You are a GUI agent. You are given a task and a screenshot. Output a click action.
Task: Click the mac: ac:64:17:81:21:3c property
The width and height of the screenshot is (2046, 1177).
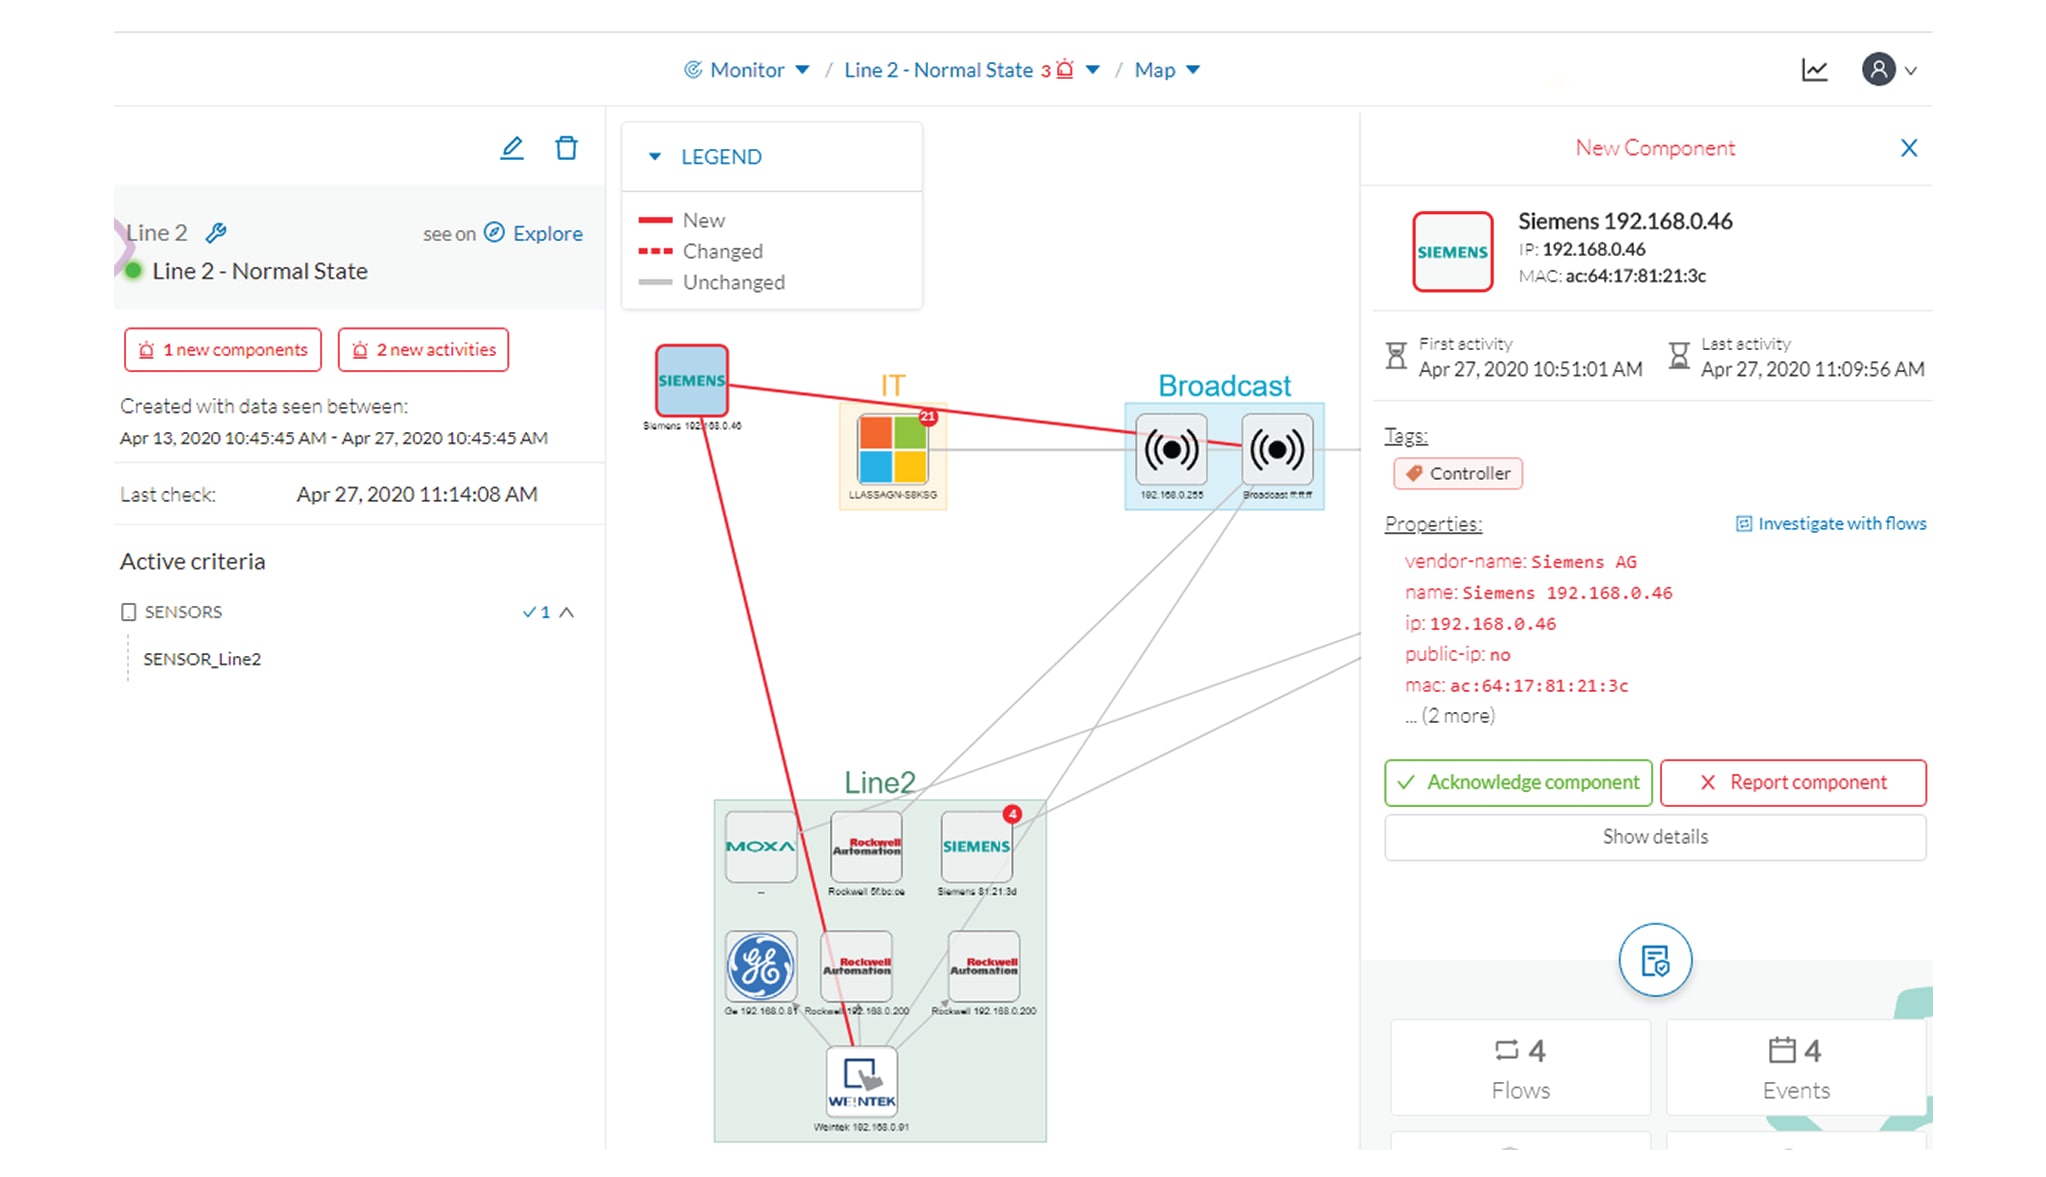pos(1516,686)
